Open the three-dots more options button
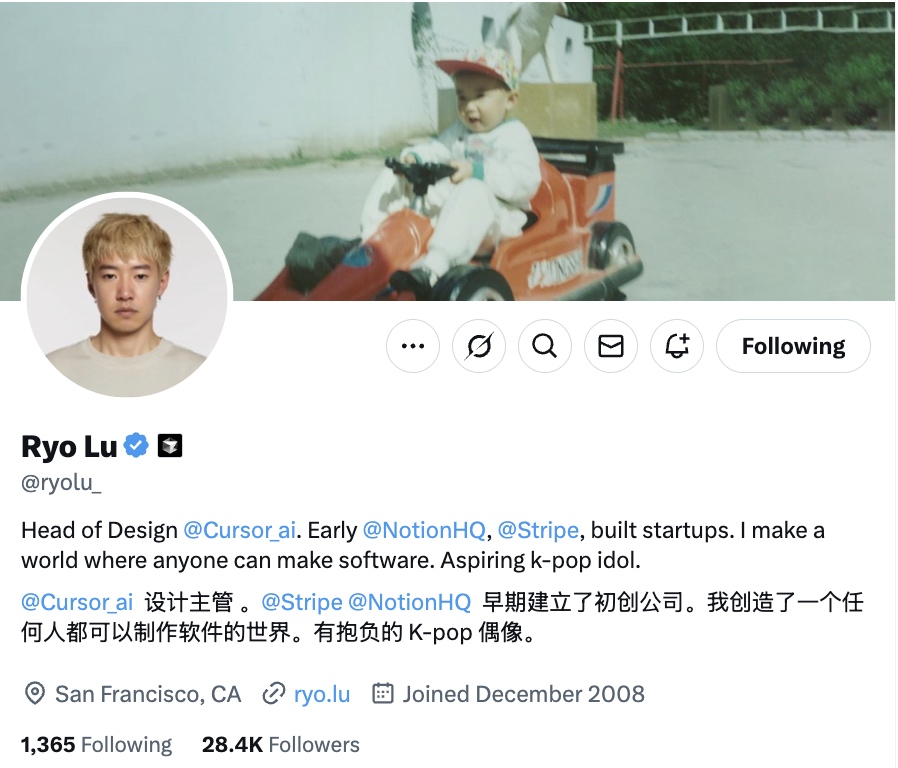 [x=412, y=346]
